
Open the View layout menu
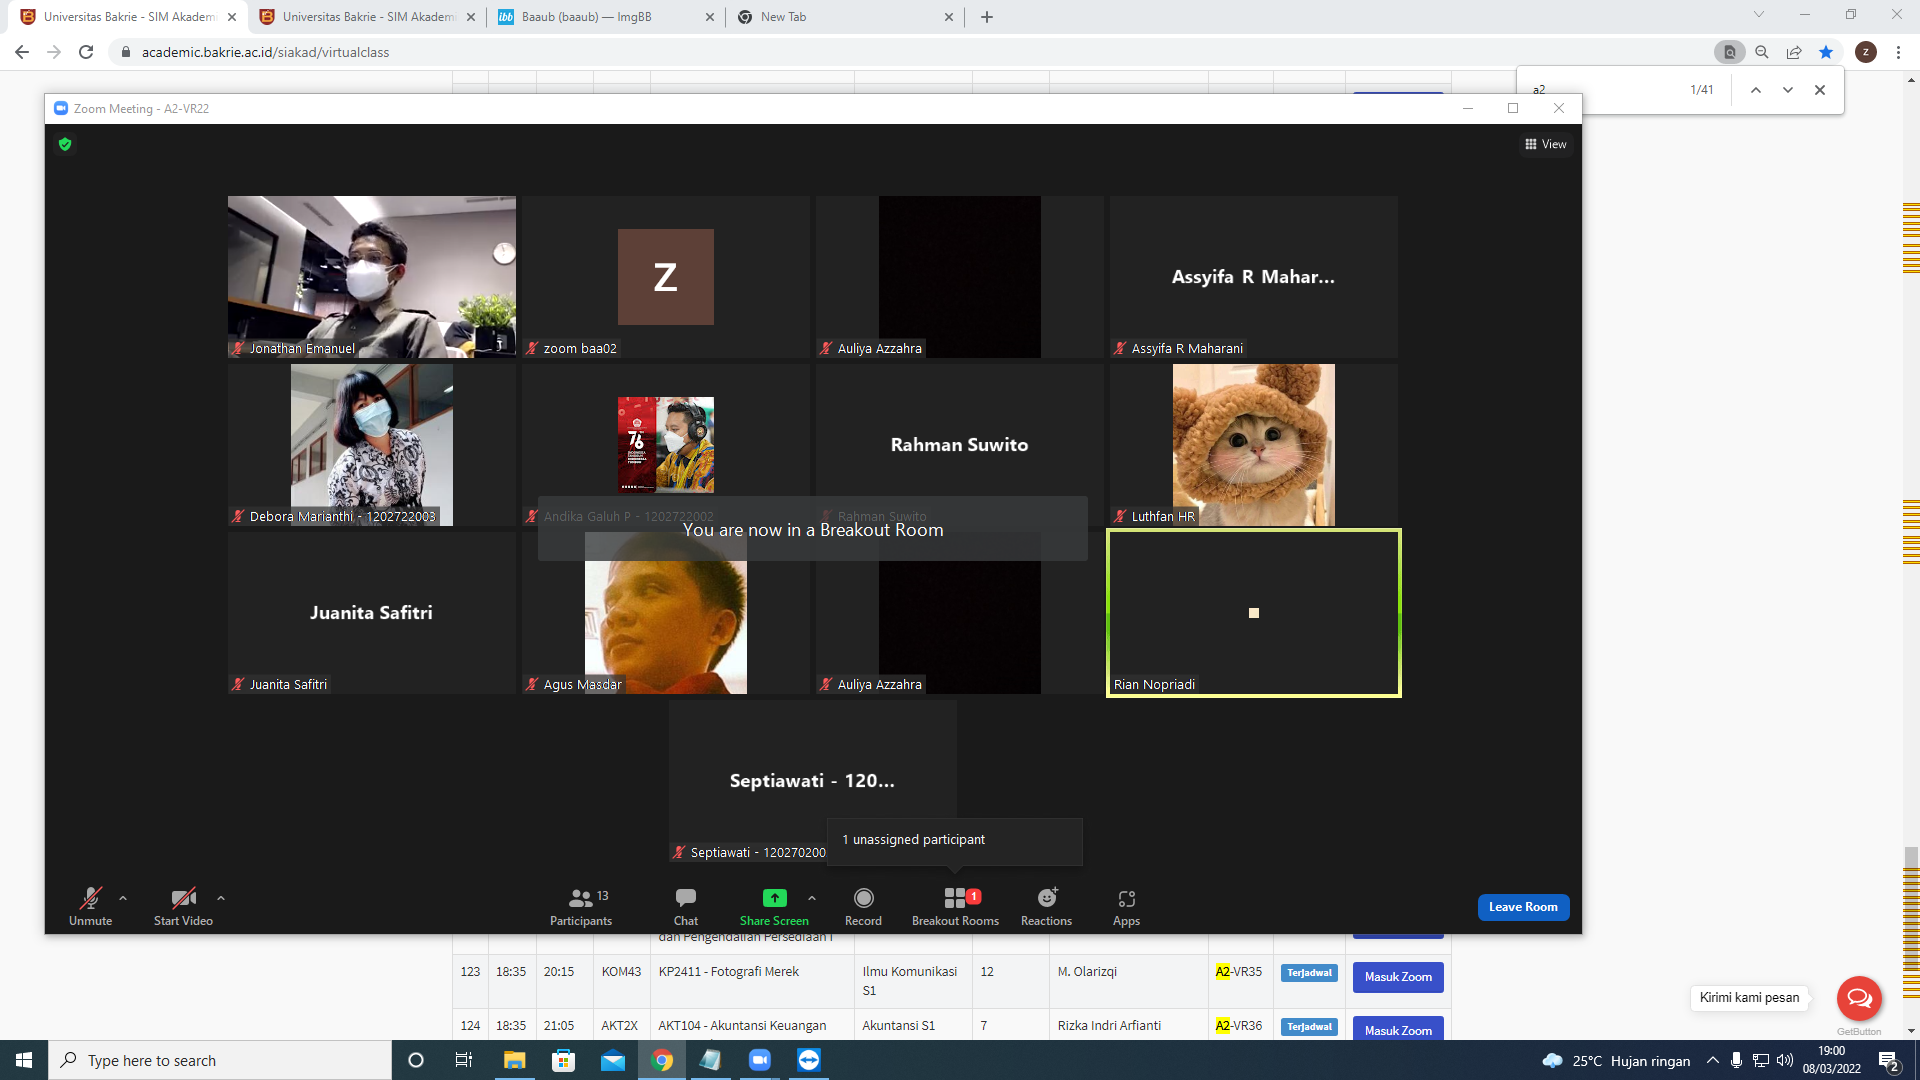pos(1546,144)
